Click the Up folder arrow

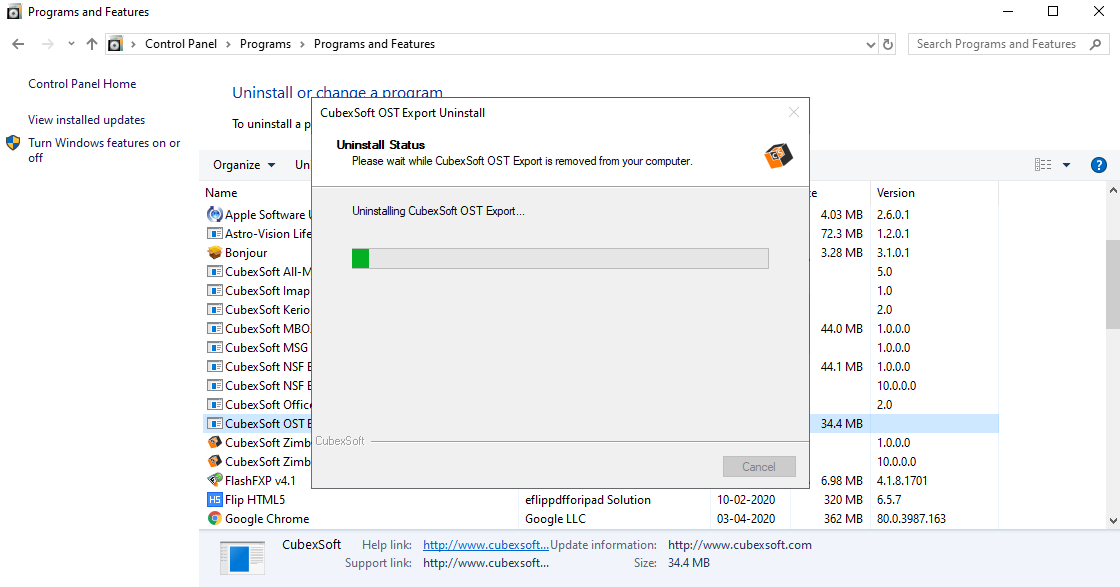[x=92, y=44]
